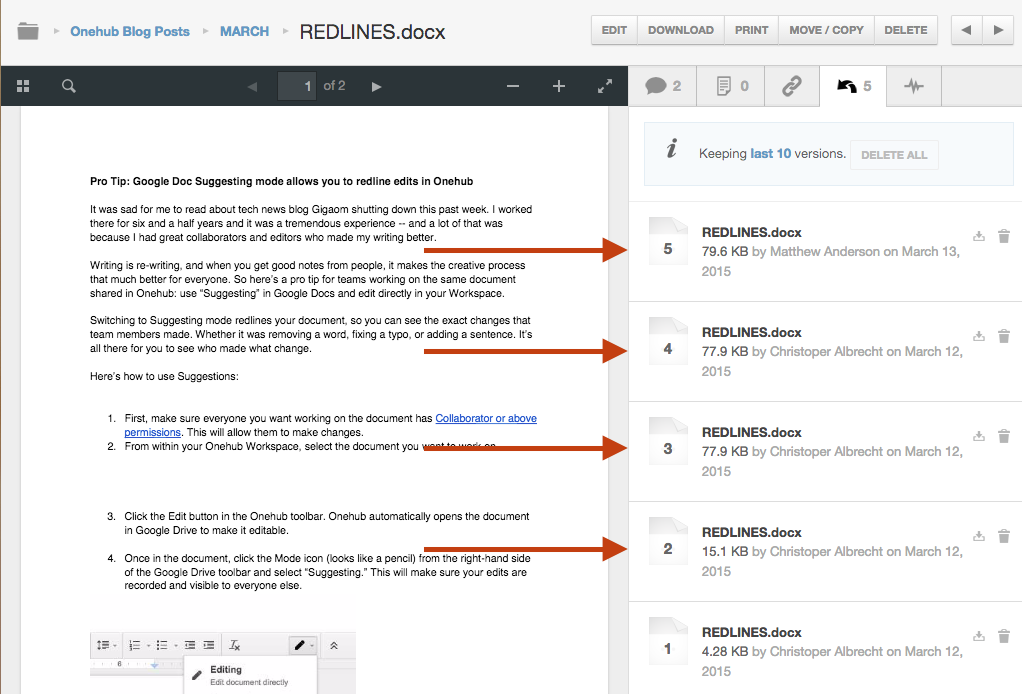Screen dimensions: 1022x694
Task: Click the 'last 10' versions link
Action: click(x=770, y=154)
